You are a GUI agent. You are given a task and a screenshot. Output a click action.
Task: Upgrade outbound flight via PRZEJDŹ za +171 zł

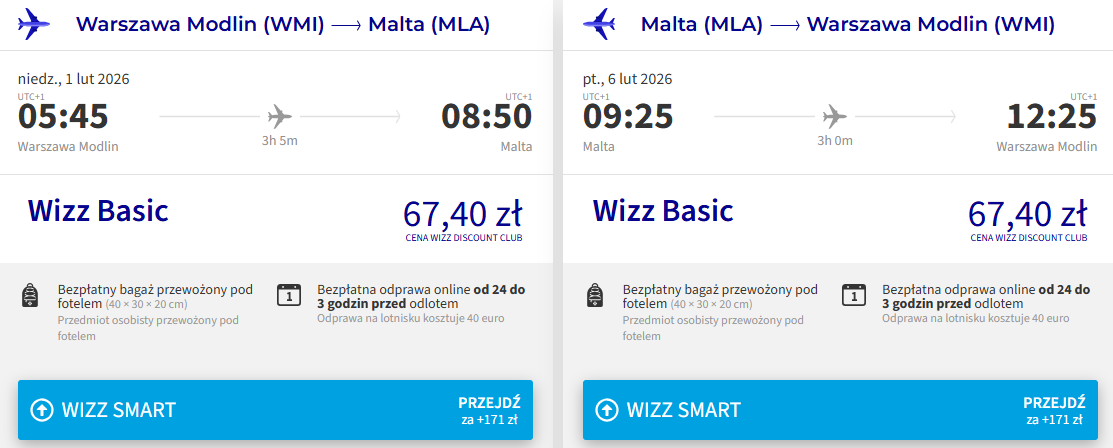pyautogui.click(x=489, y=410)
